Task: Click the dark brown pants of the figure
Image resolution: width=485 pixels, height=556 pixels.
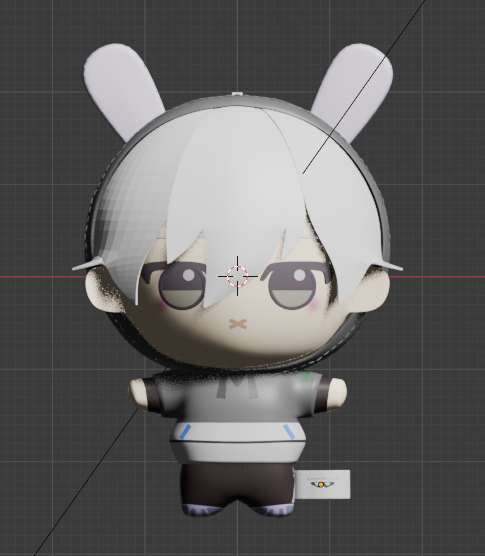Action: click(x=238, y=484)
